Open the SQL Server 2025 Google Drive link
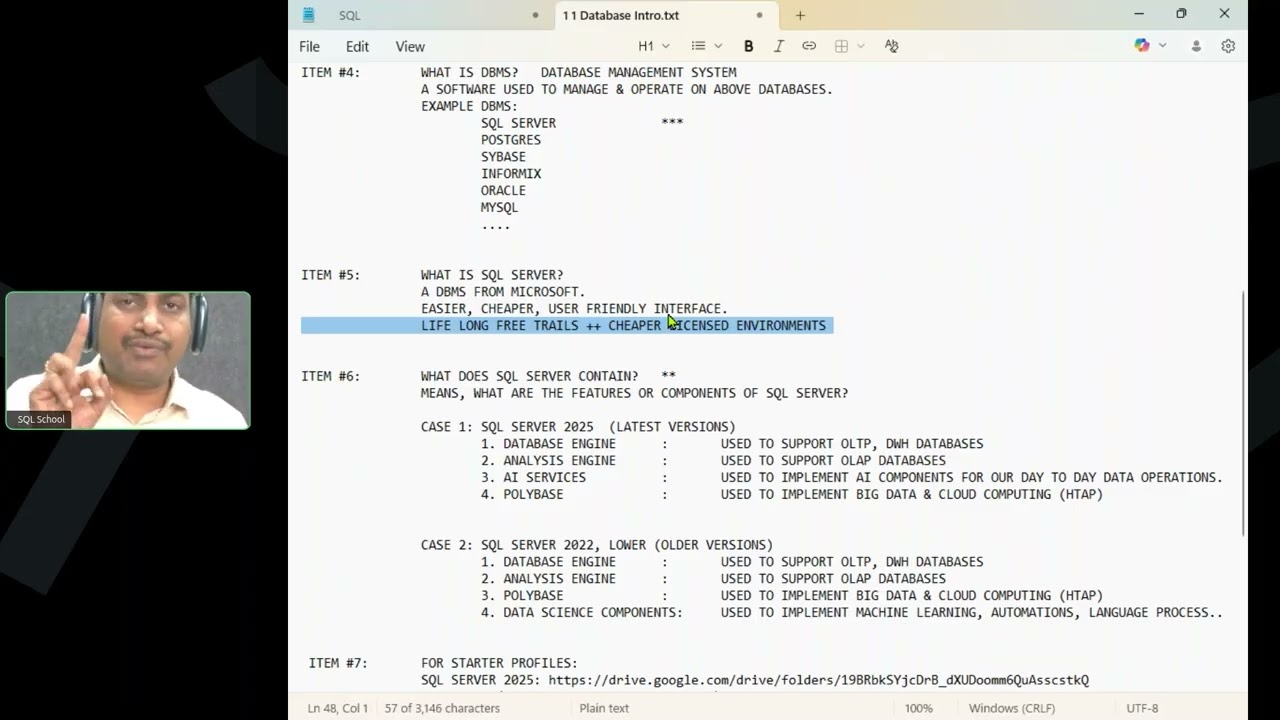The height and width of the screenshot is (720, 1280). click(818, 680)
